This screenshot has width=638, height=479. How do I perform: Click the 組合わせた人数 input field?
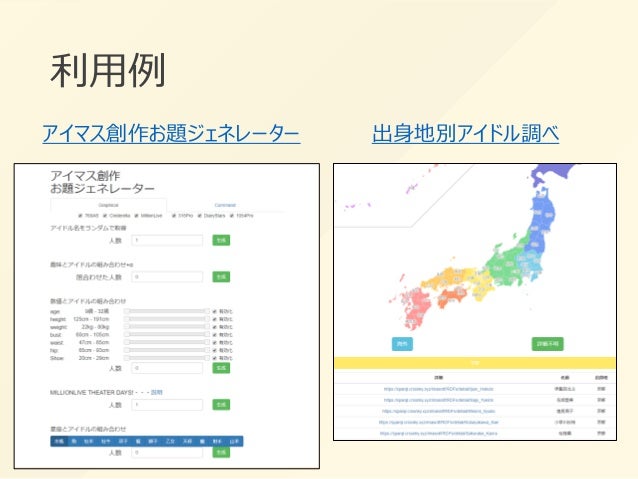point(167,277)
